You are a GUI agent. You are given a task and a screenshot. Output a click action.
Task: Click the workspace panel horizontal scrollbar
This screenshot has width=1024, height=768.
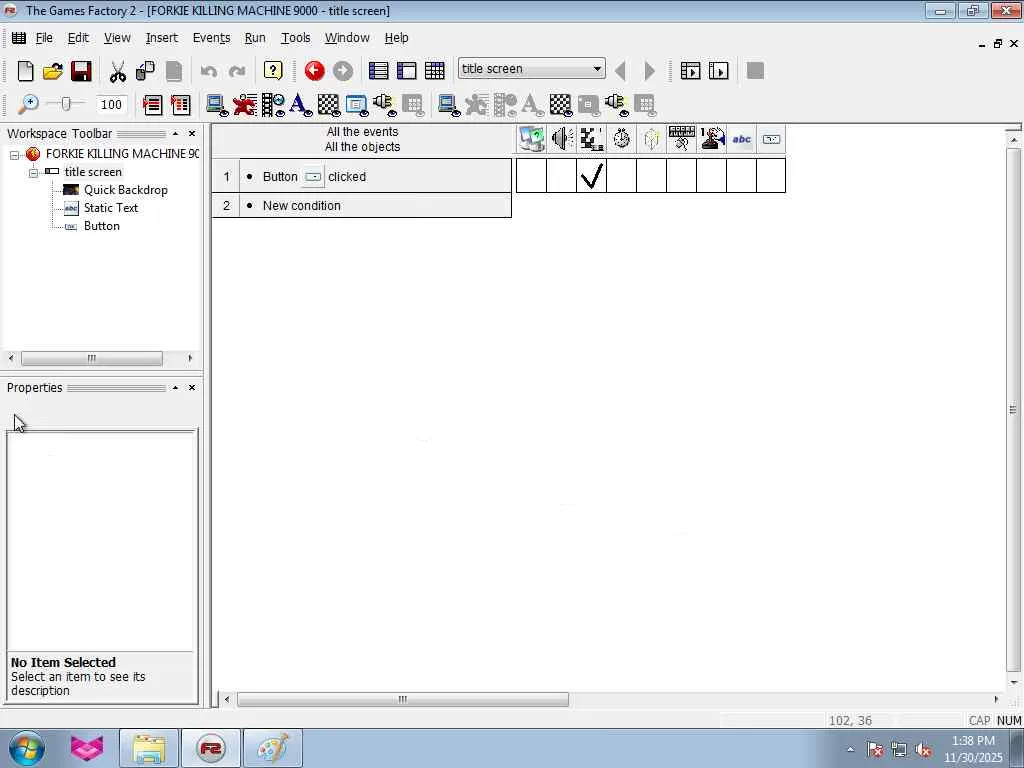tap(91, 358)
